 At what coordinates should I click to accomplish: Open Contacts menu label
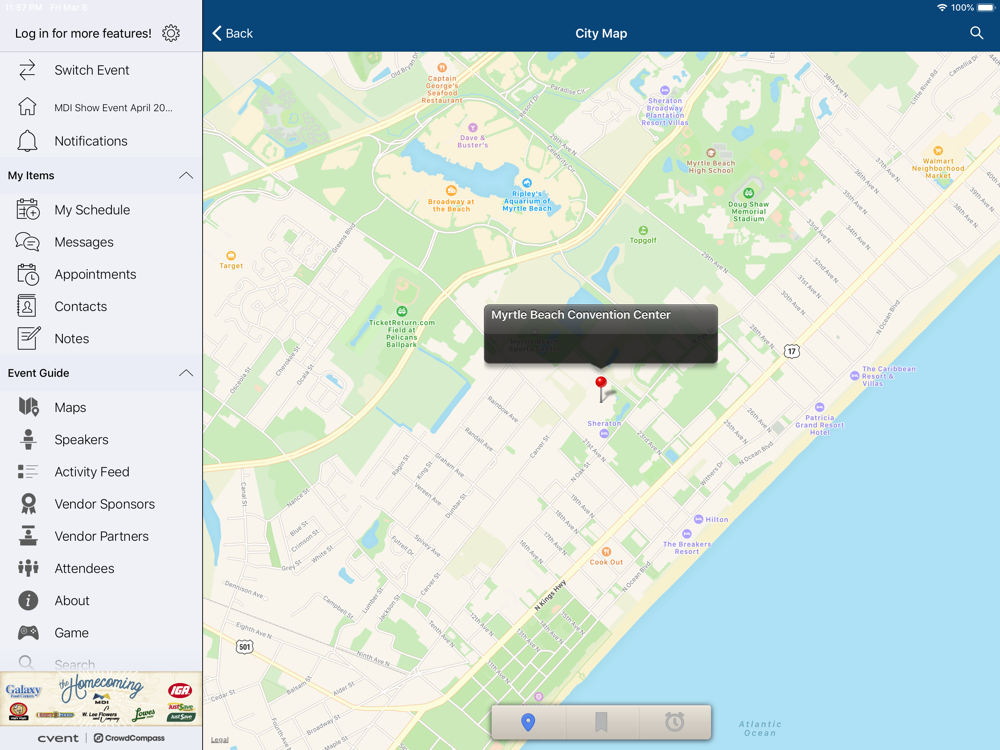pos(80,307)
